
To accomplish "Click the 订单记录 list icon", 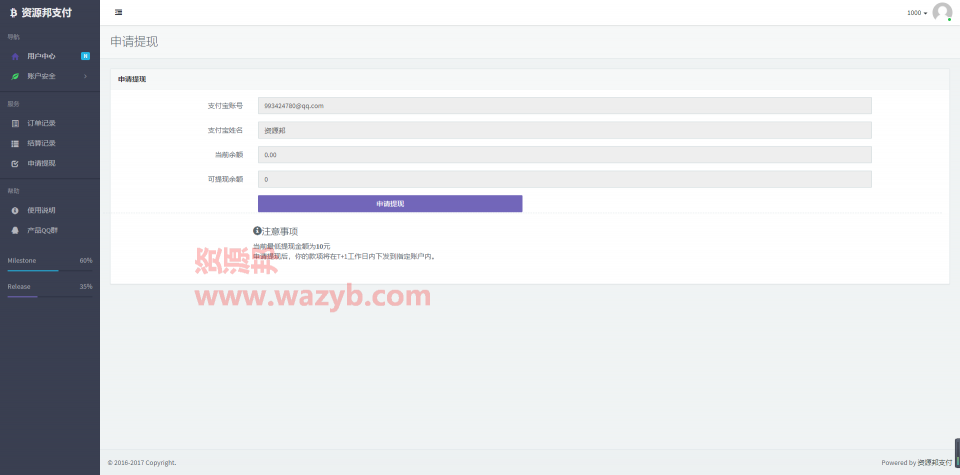I will pyautogui.click(x=15, y=123).
